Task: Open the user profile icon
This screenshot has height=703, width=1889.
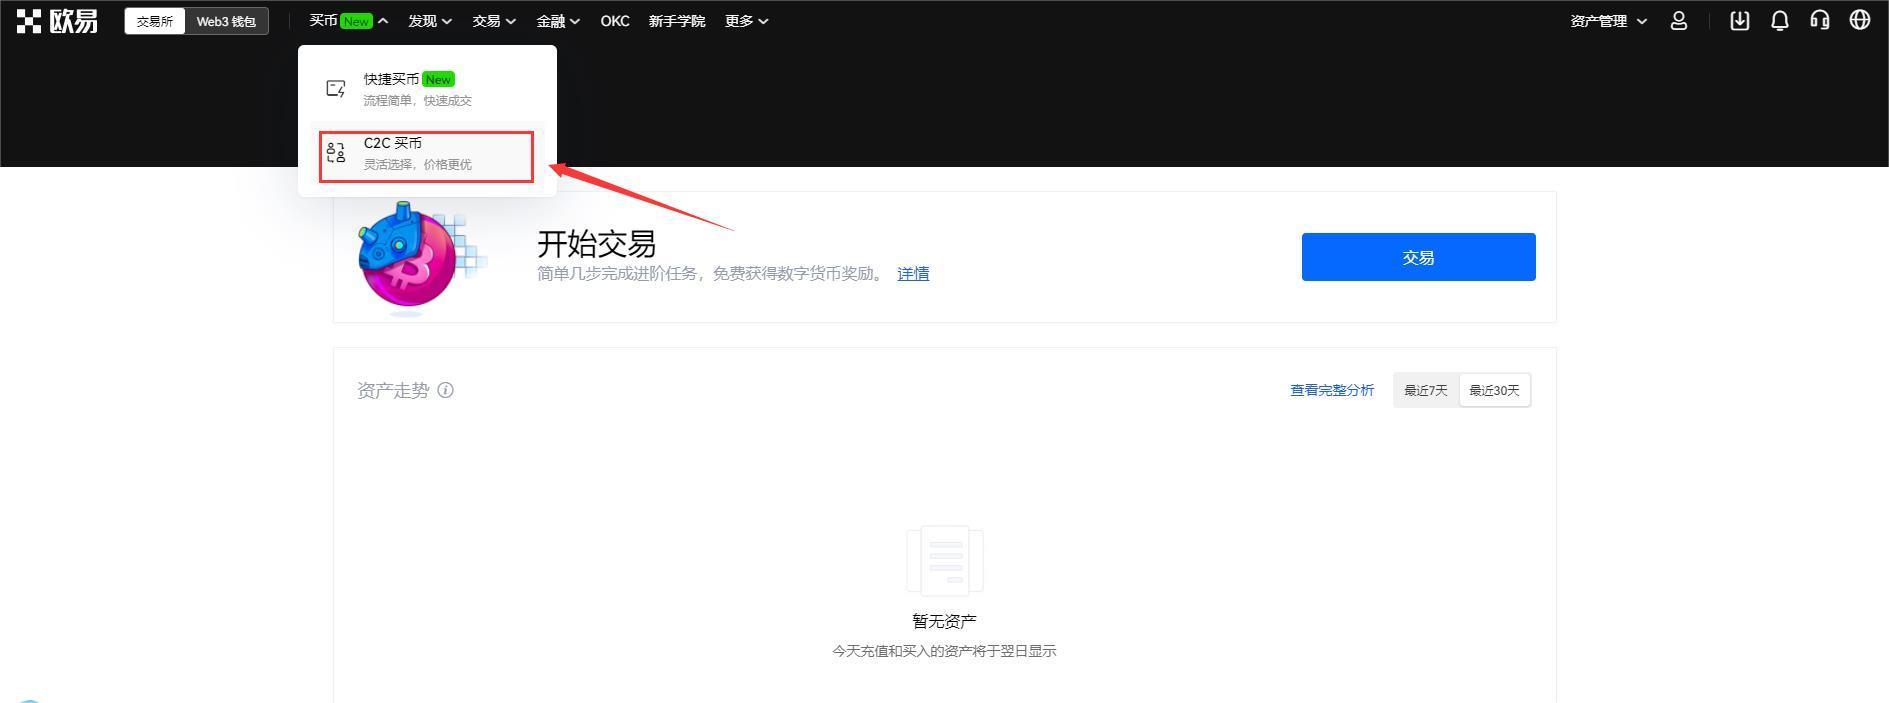Action: pyautogui.click(x=1679, y=21)
